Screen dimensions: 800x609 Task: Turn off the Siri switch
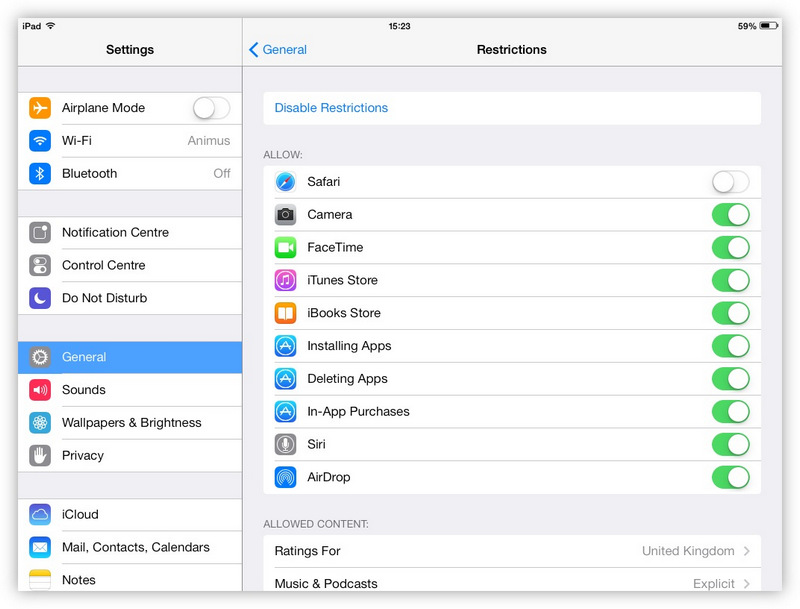pos(731,444)
